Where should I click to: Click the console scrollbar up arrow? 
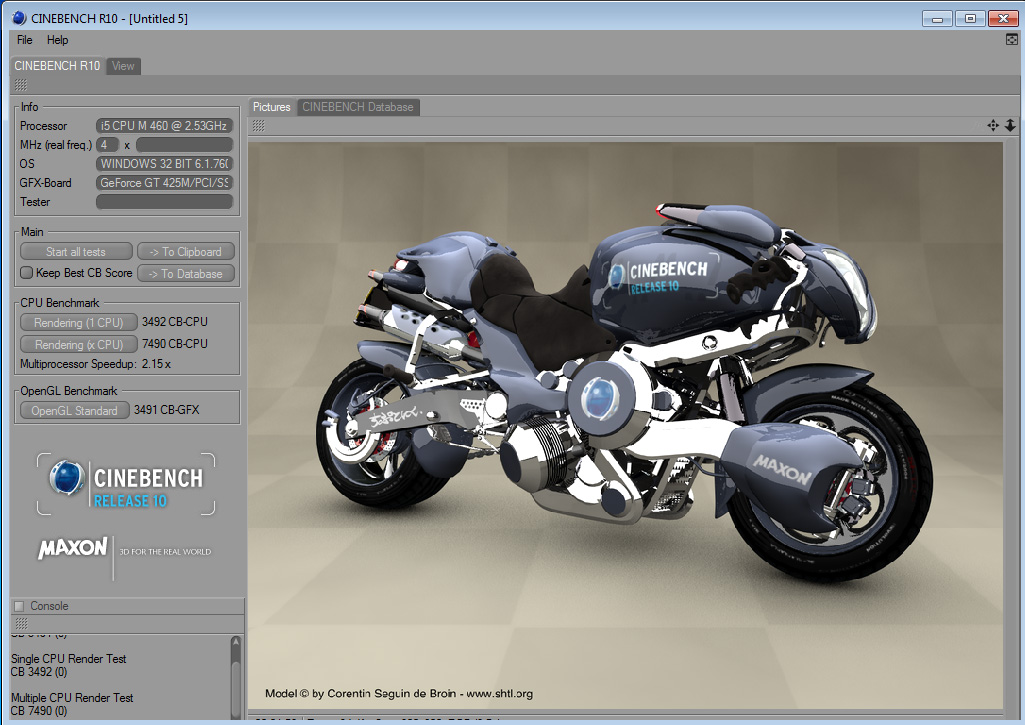click(236, 642)
